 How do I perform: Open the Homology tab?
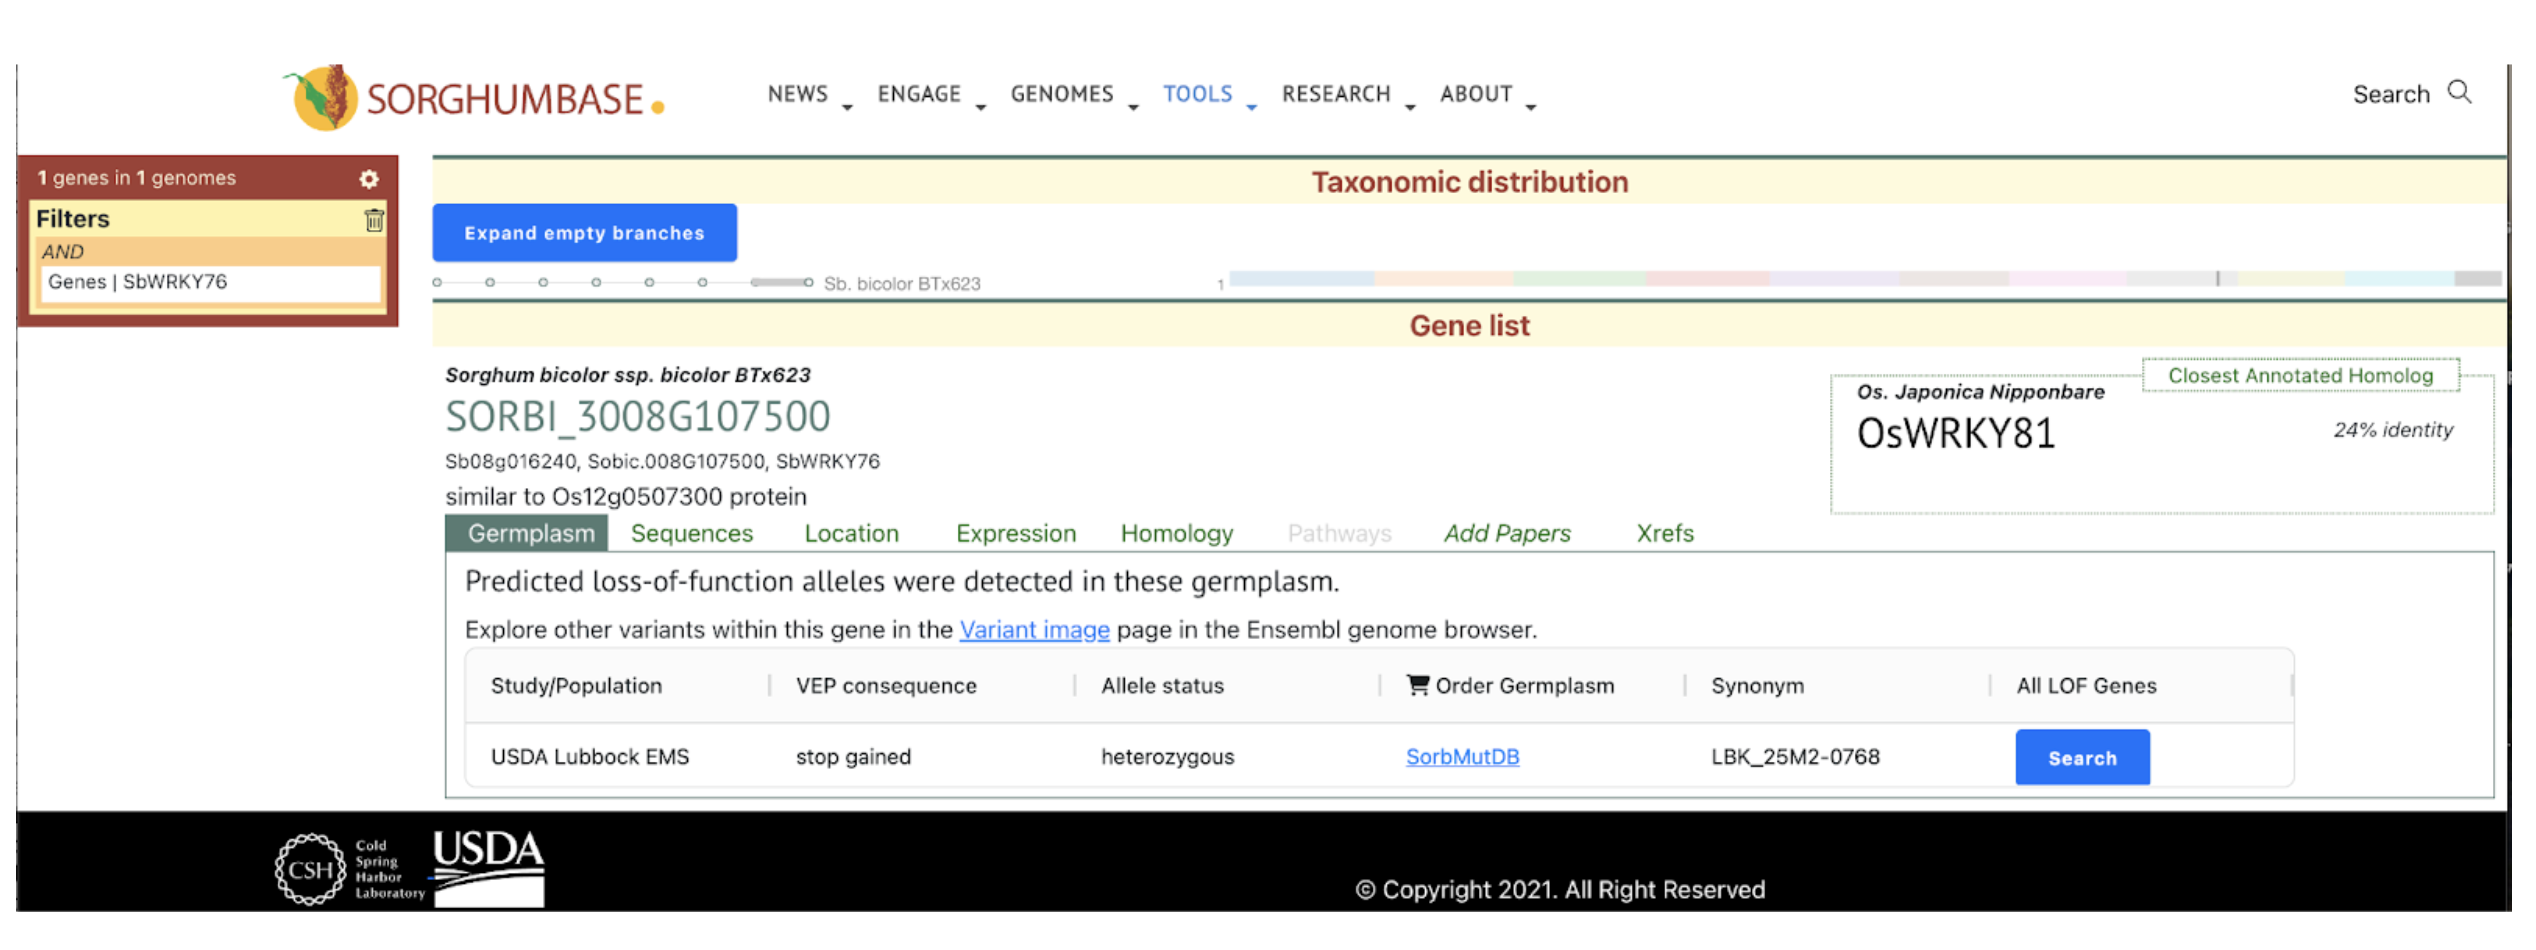point(1176,534)
